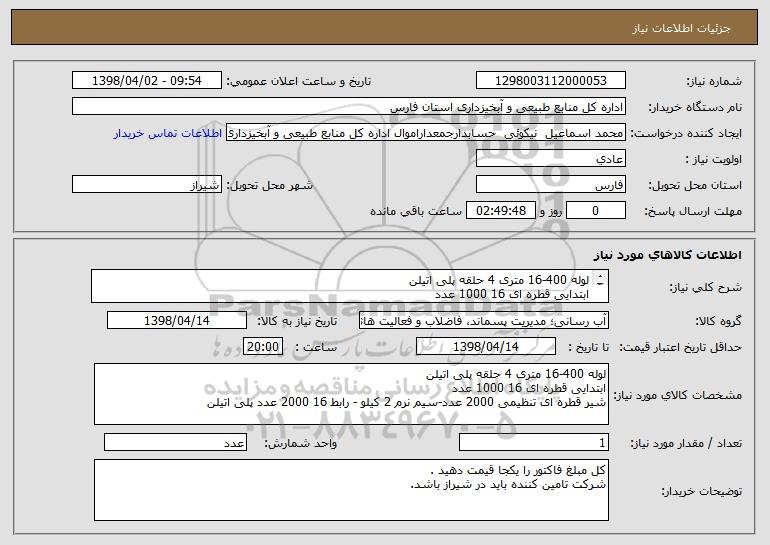The width and height of the screenshot is (770, 545).
Task: Click the delivery province field فارس
Action: tap(551, 185)
